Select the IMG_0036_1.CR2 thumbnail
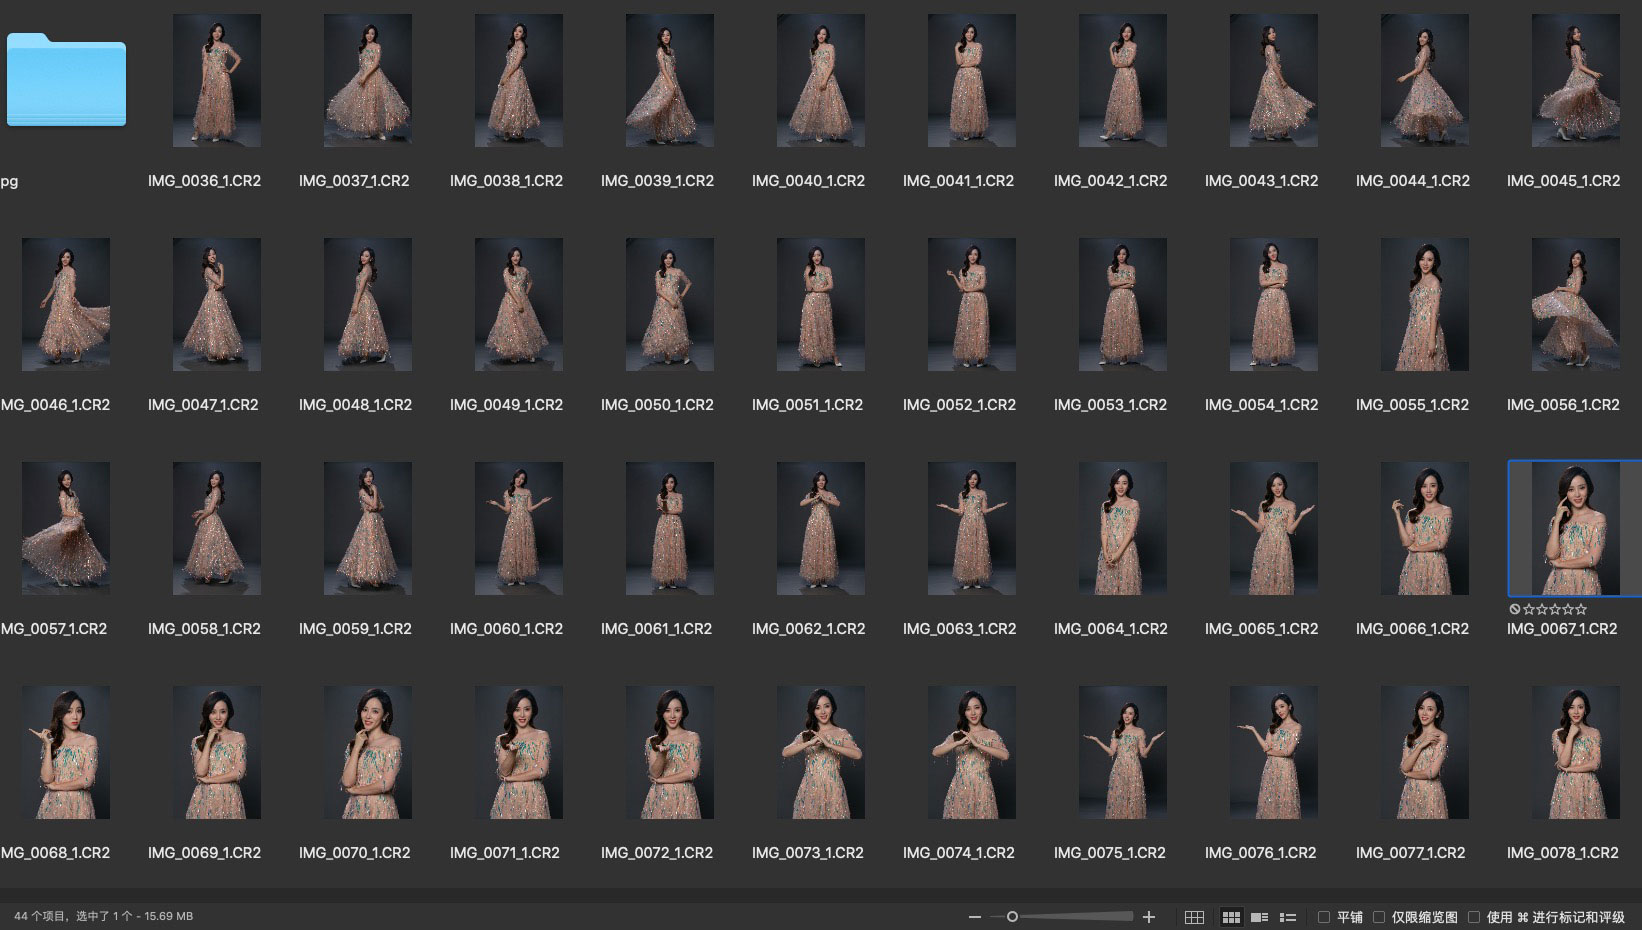This screenshot has width=1642, height=930. (x=217, y=80)
